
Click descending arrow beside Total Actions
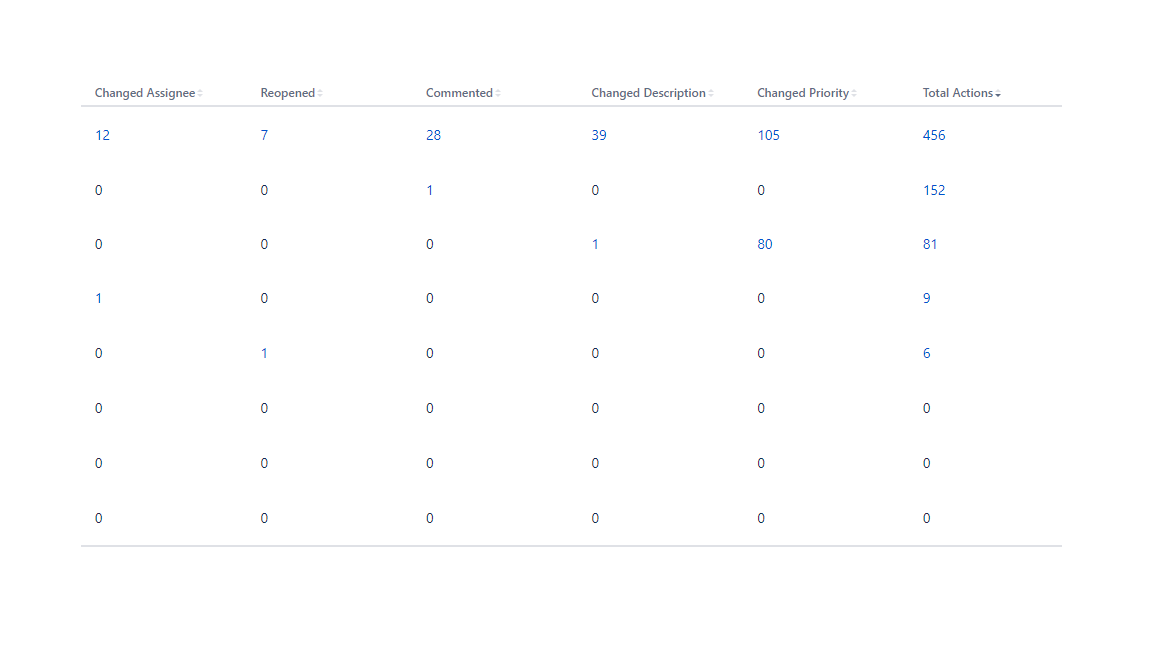998,94
